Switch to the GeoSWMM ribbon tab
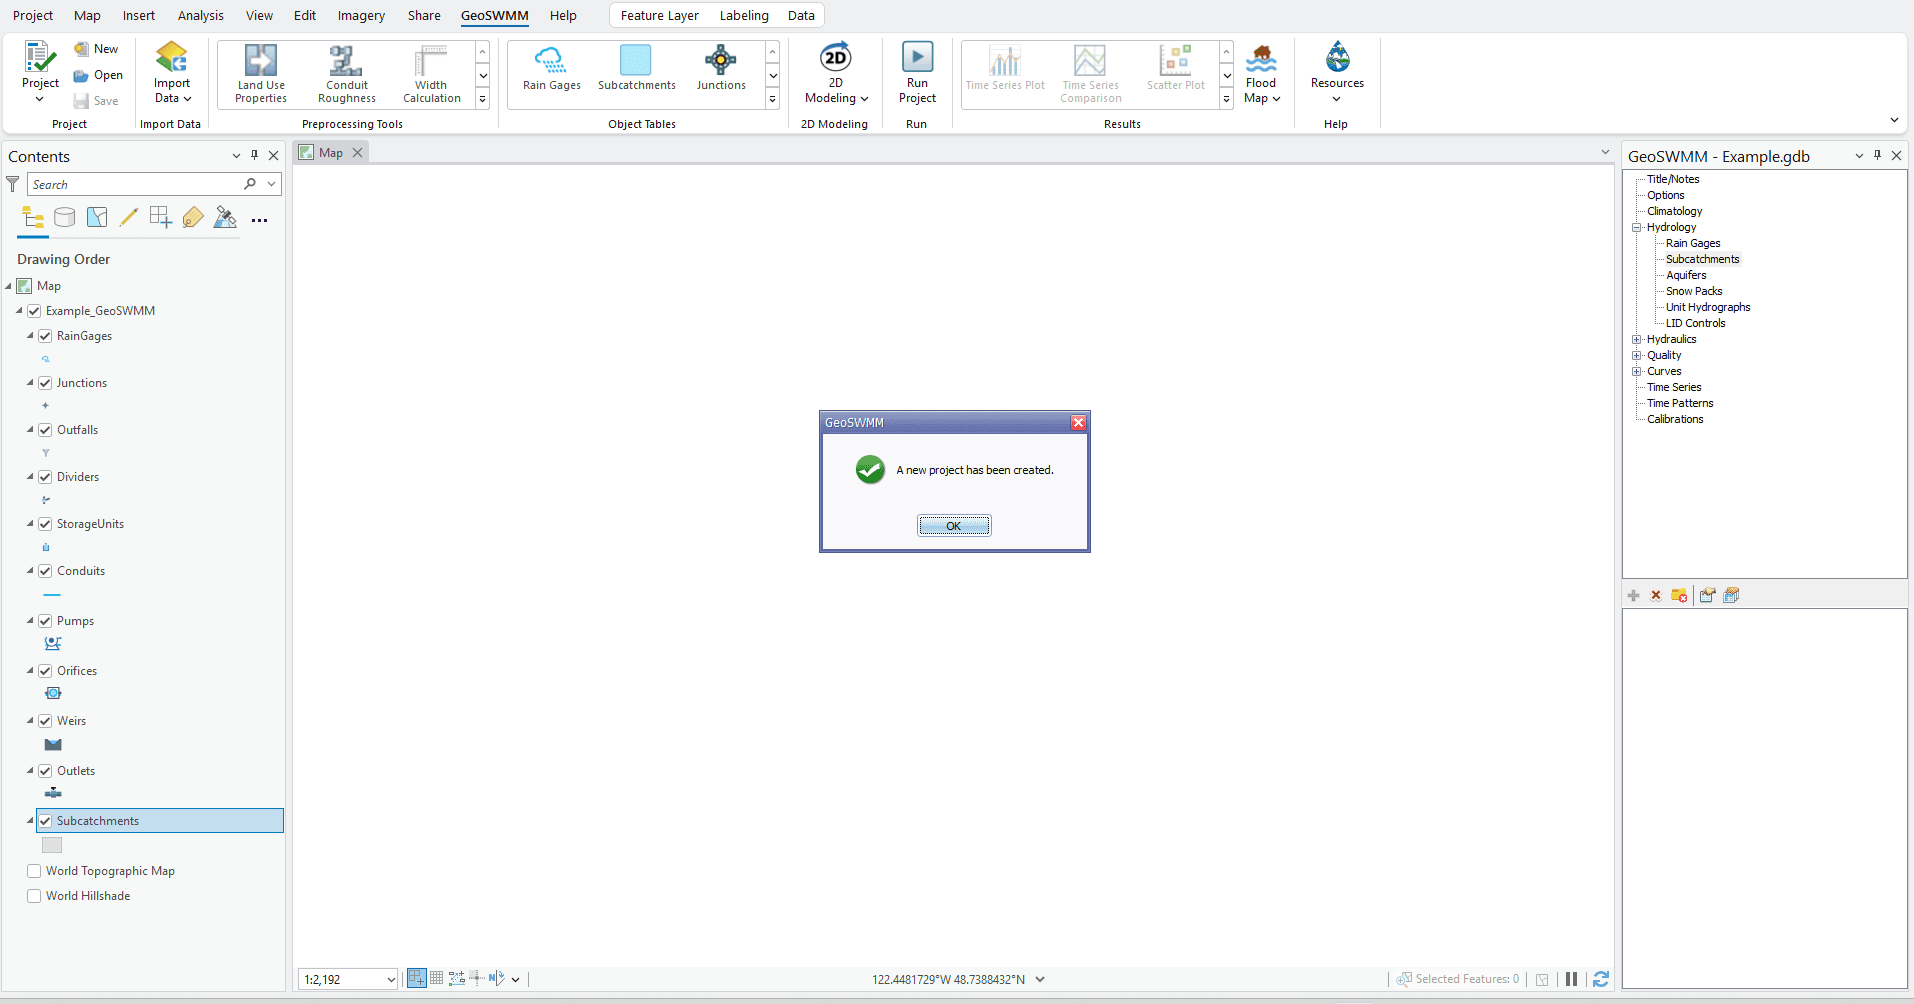1914x1004 pixels. click(494, 15)
